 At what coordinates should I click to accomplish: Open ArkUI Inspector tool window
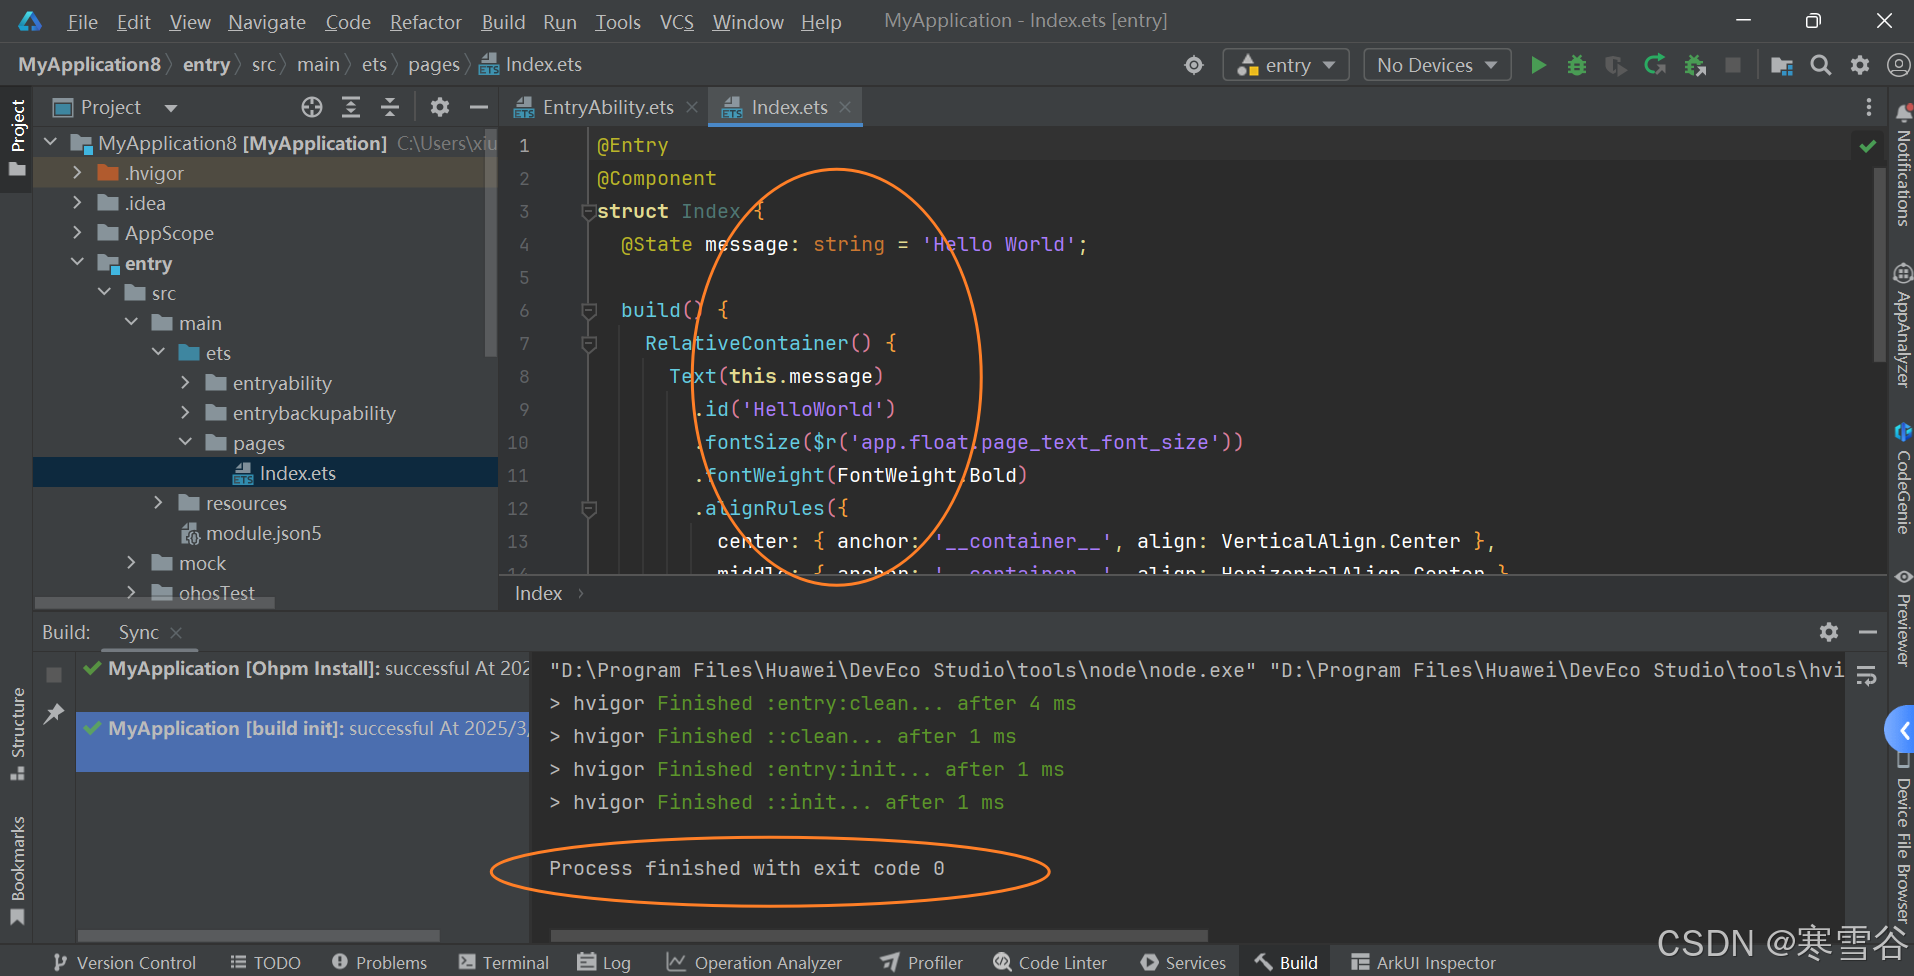pyautogui.click(x=1423, y=962)
